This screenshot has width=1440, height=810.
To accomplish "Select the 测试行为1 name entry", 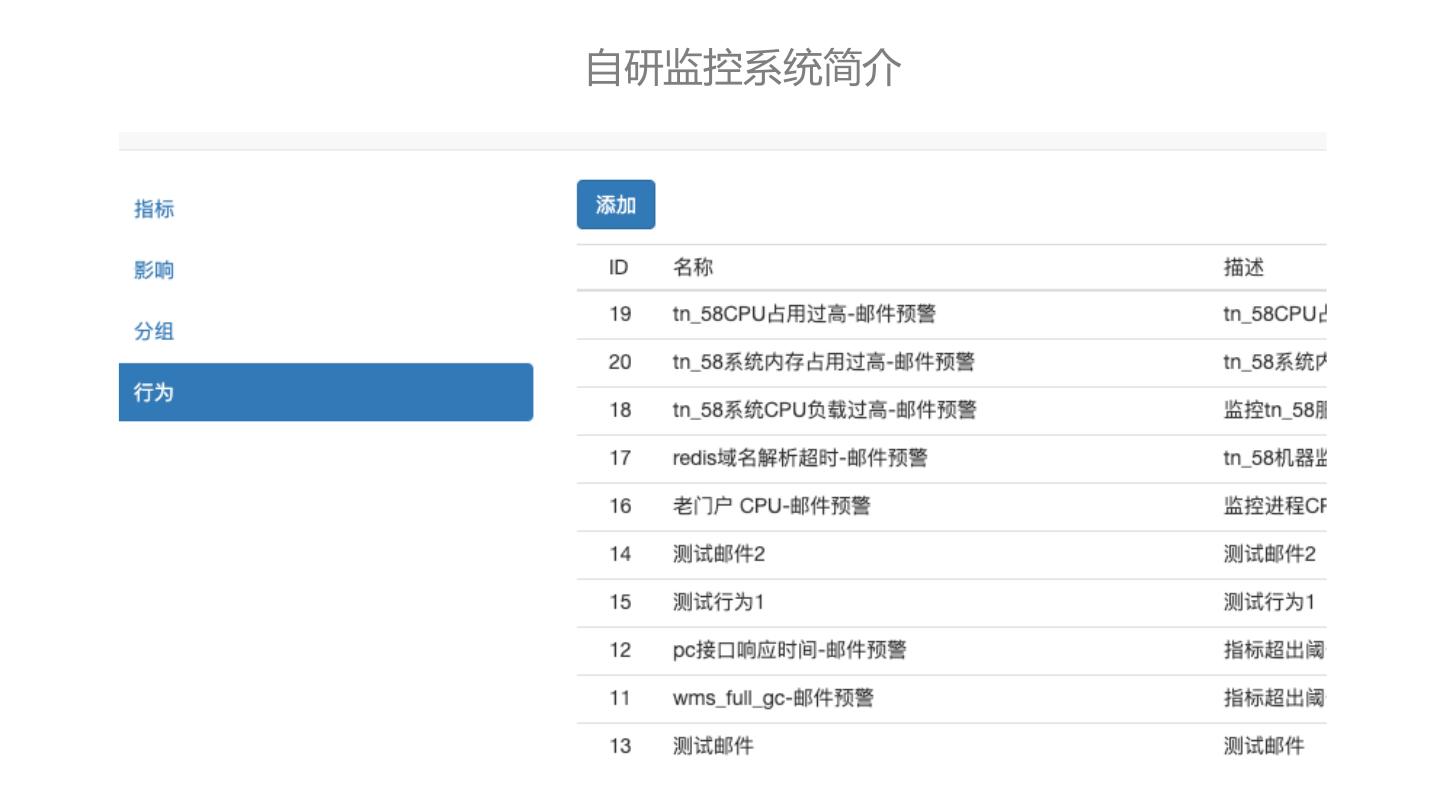I will point(718,602).
